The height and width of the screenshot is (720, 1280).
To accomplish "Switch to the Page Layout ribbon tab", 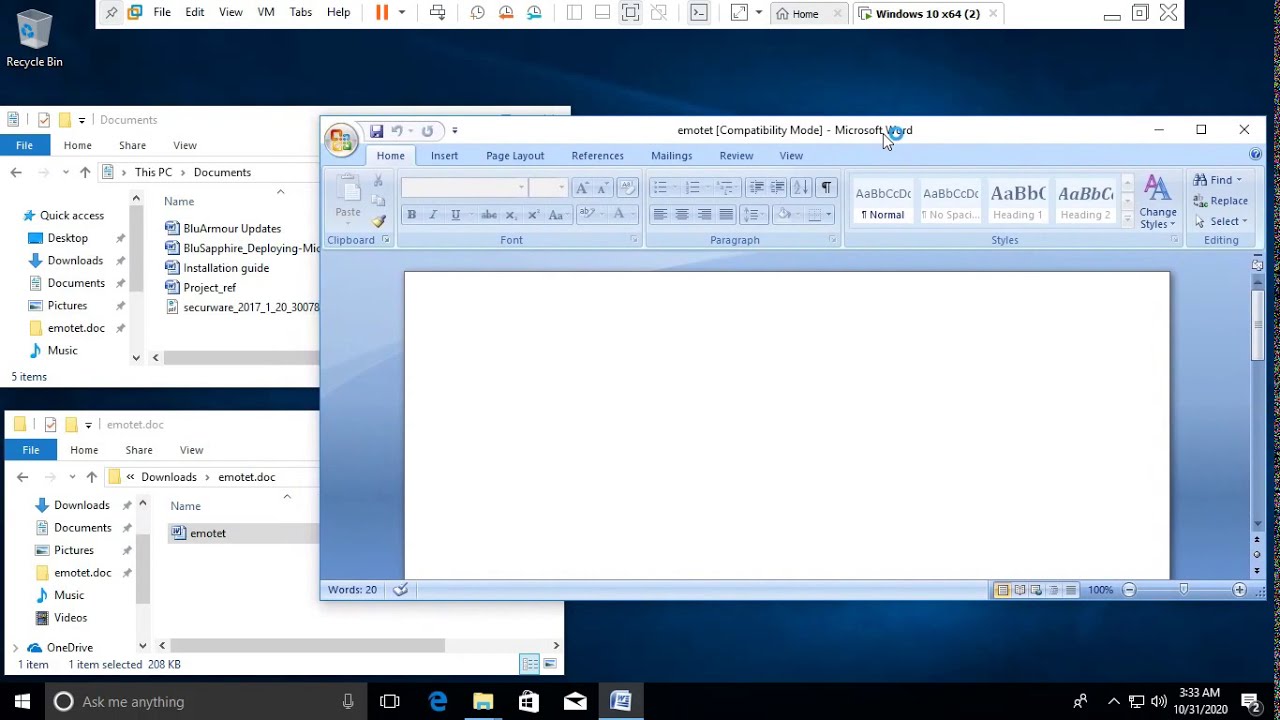I will (x=515, y=156).
